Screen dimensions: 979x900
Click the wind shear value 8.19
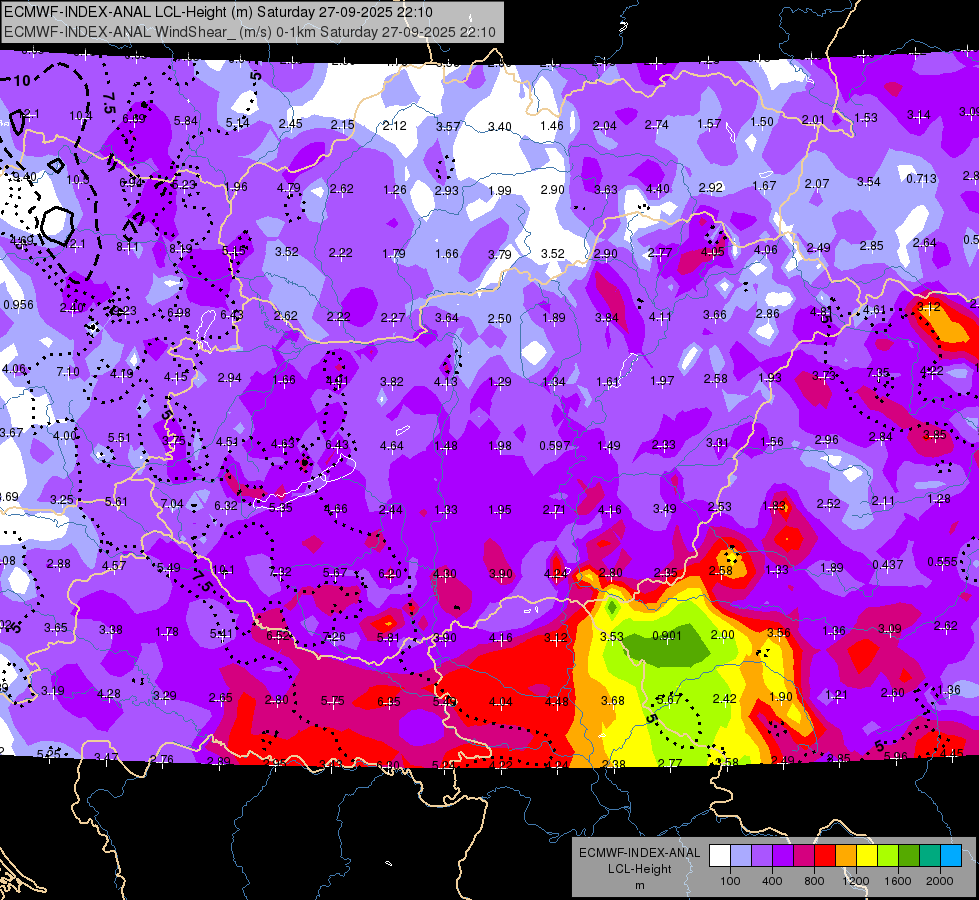tap(181, 249)
